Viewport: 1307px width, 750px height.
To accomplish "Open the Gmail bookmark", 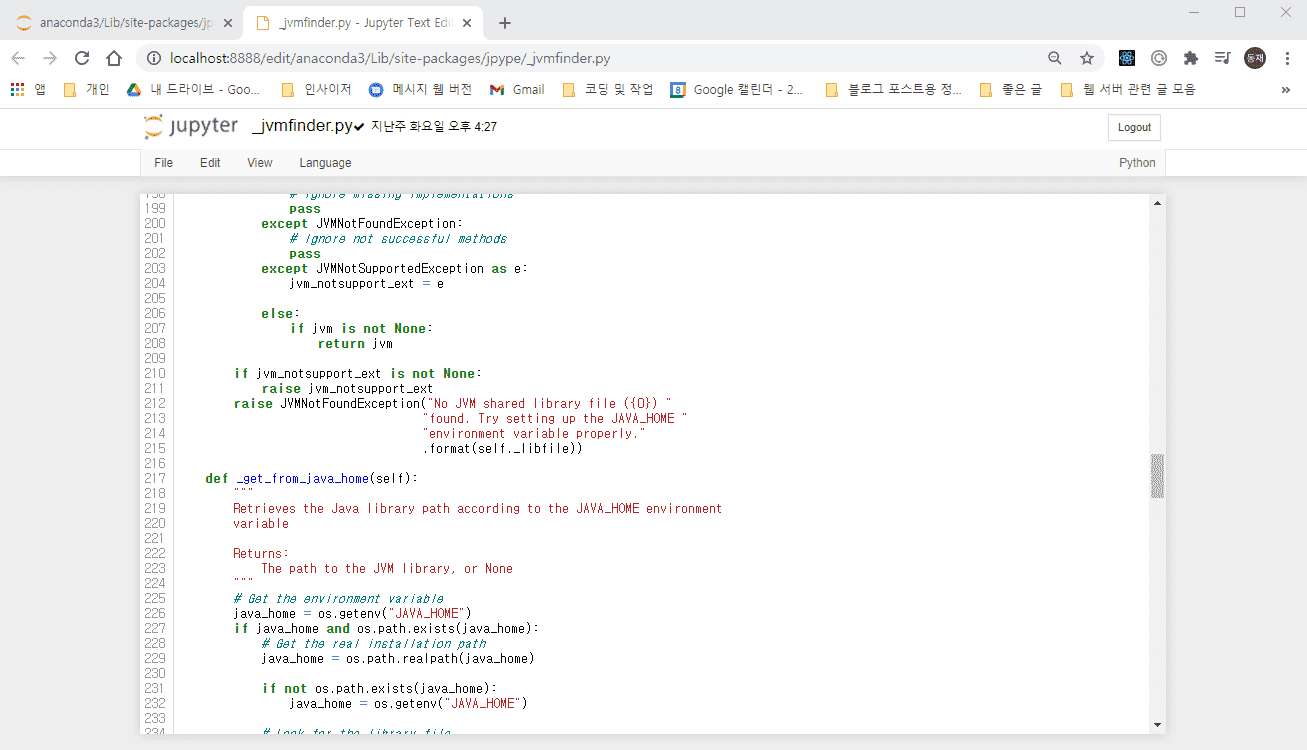I will point(517,89).
